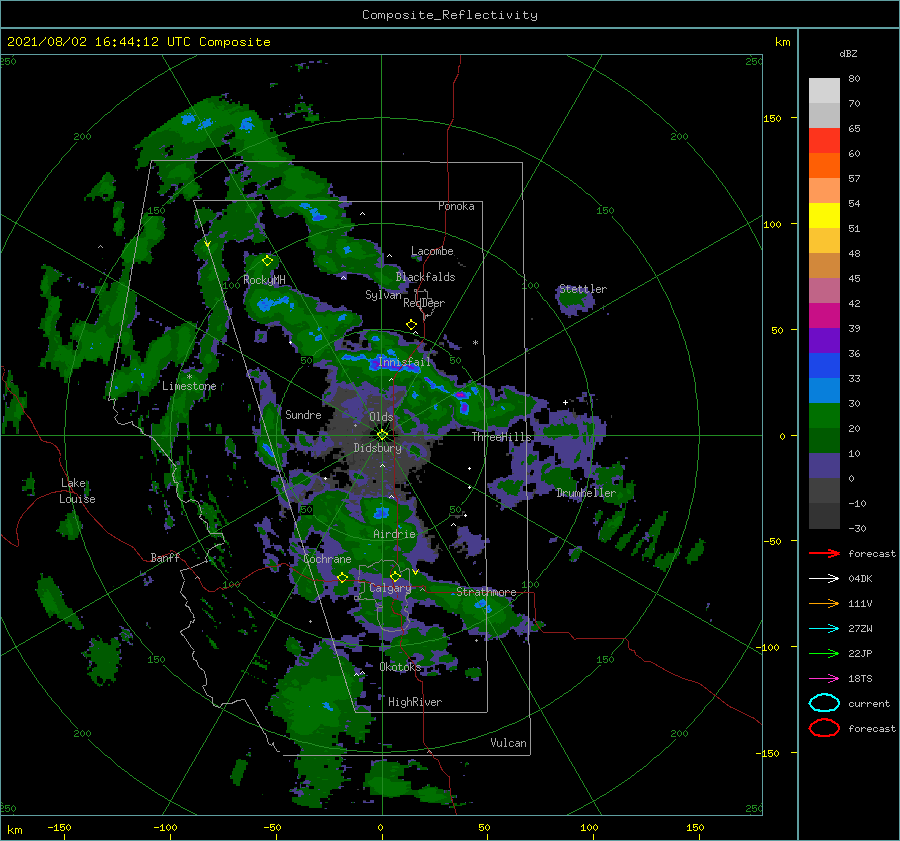900x841 pixels.
Task: Select the Airdrie map label
Action: coord(394,534)
